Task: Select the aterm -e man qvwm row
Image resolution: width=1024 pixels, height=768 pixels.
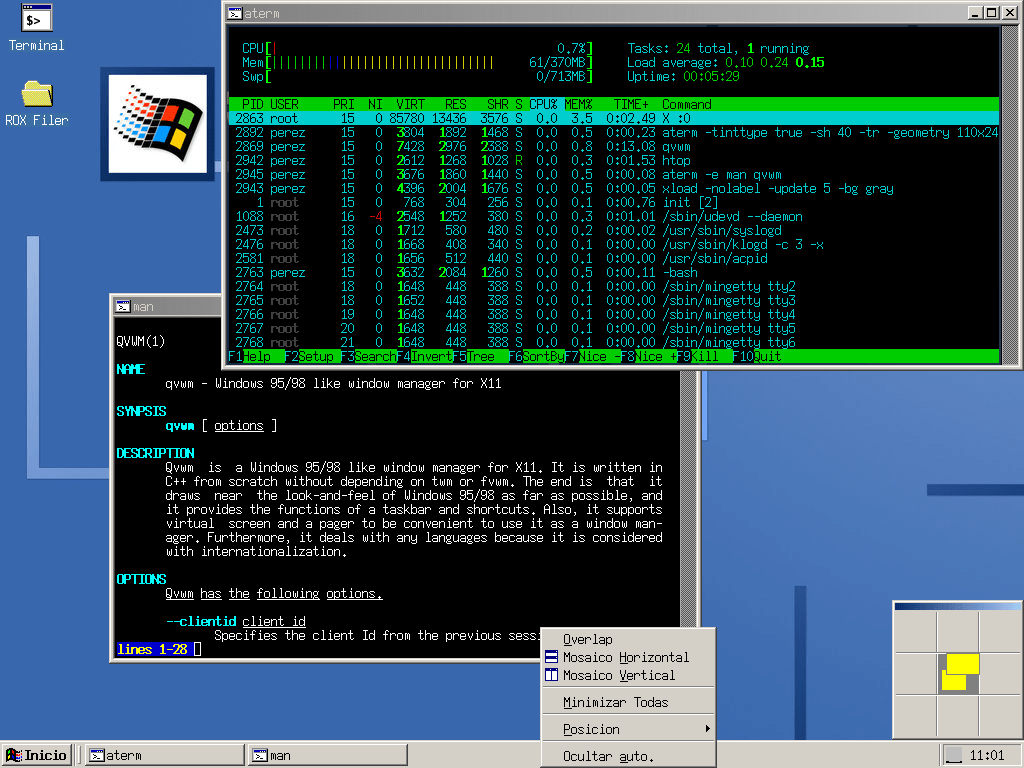Action: [x=613, y=174]
